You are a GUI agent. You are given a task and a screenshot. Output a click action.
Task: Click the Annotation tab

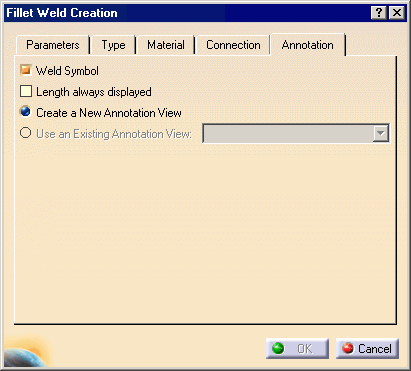(307, 45)
